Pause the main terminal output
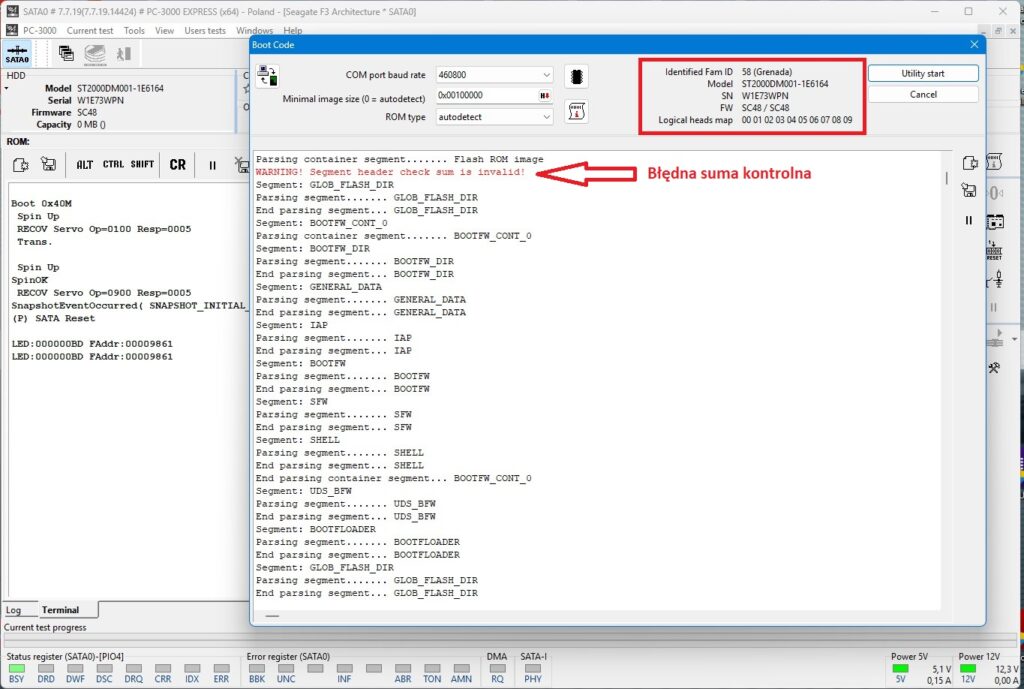 coord(212,165)
